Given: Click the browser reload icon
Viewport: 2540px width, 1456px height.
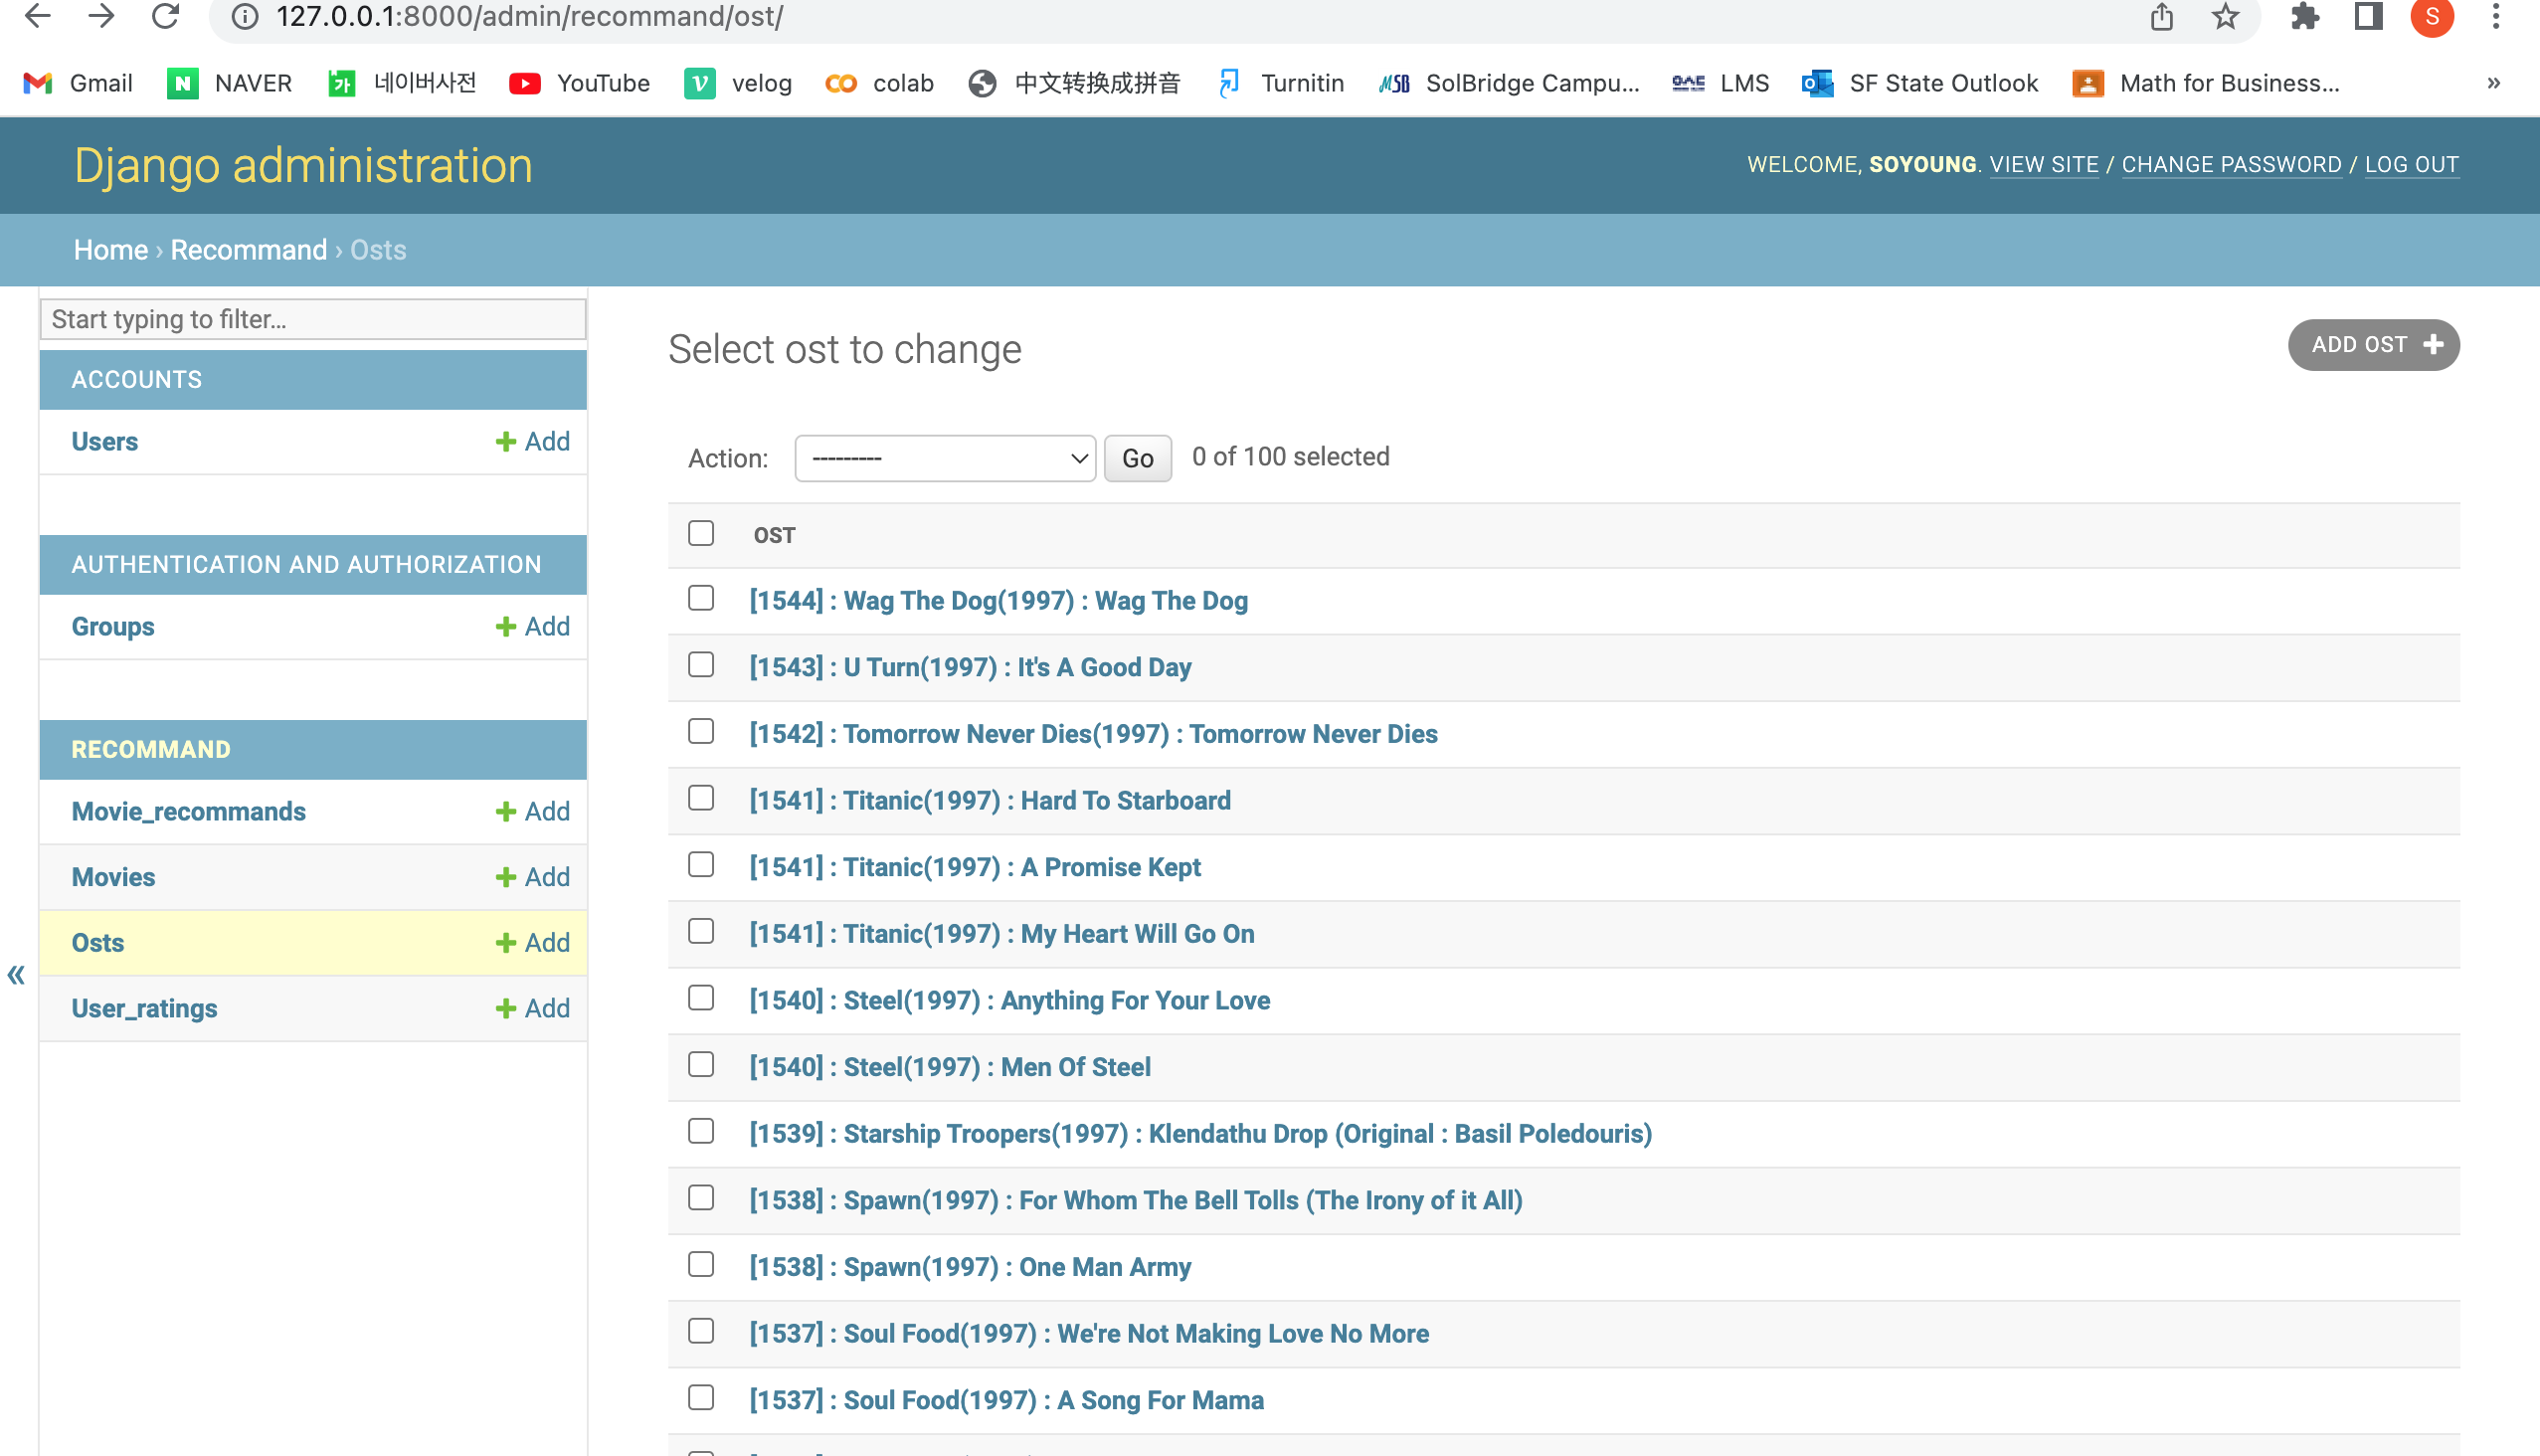Looking at the screenshot, I should tap(165, 16).
